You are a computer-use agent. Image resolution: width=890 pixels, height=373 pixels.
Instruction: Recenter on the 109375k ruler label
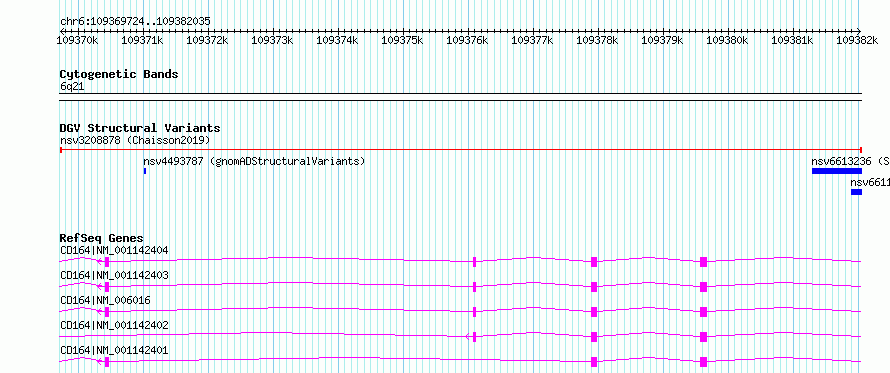click(x=402, y=40)
